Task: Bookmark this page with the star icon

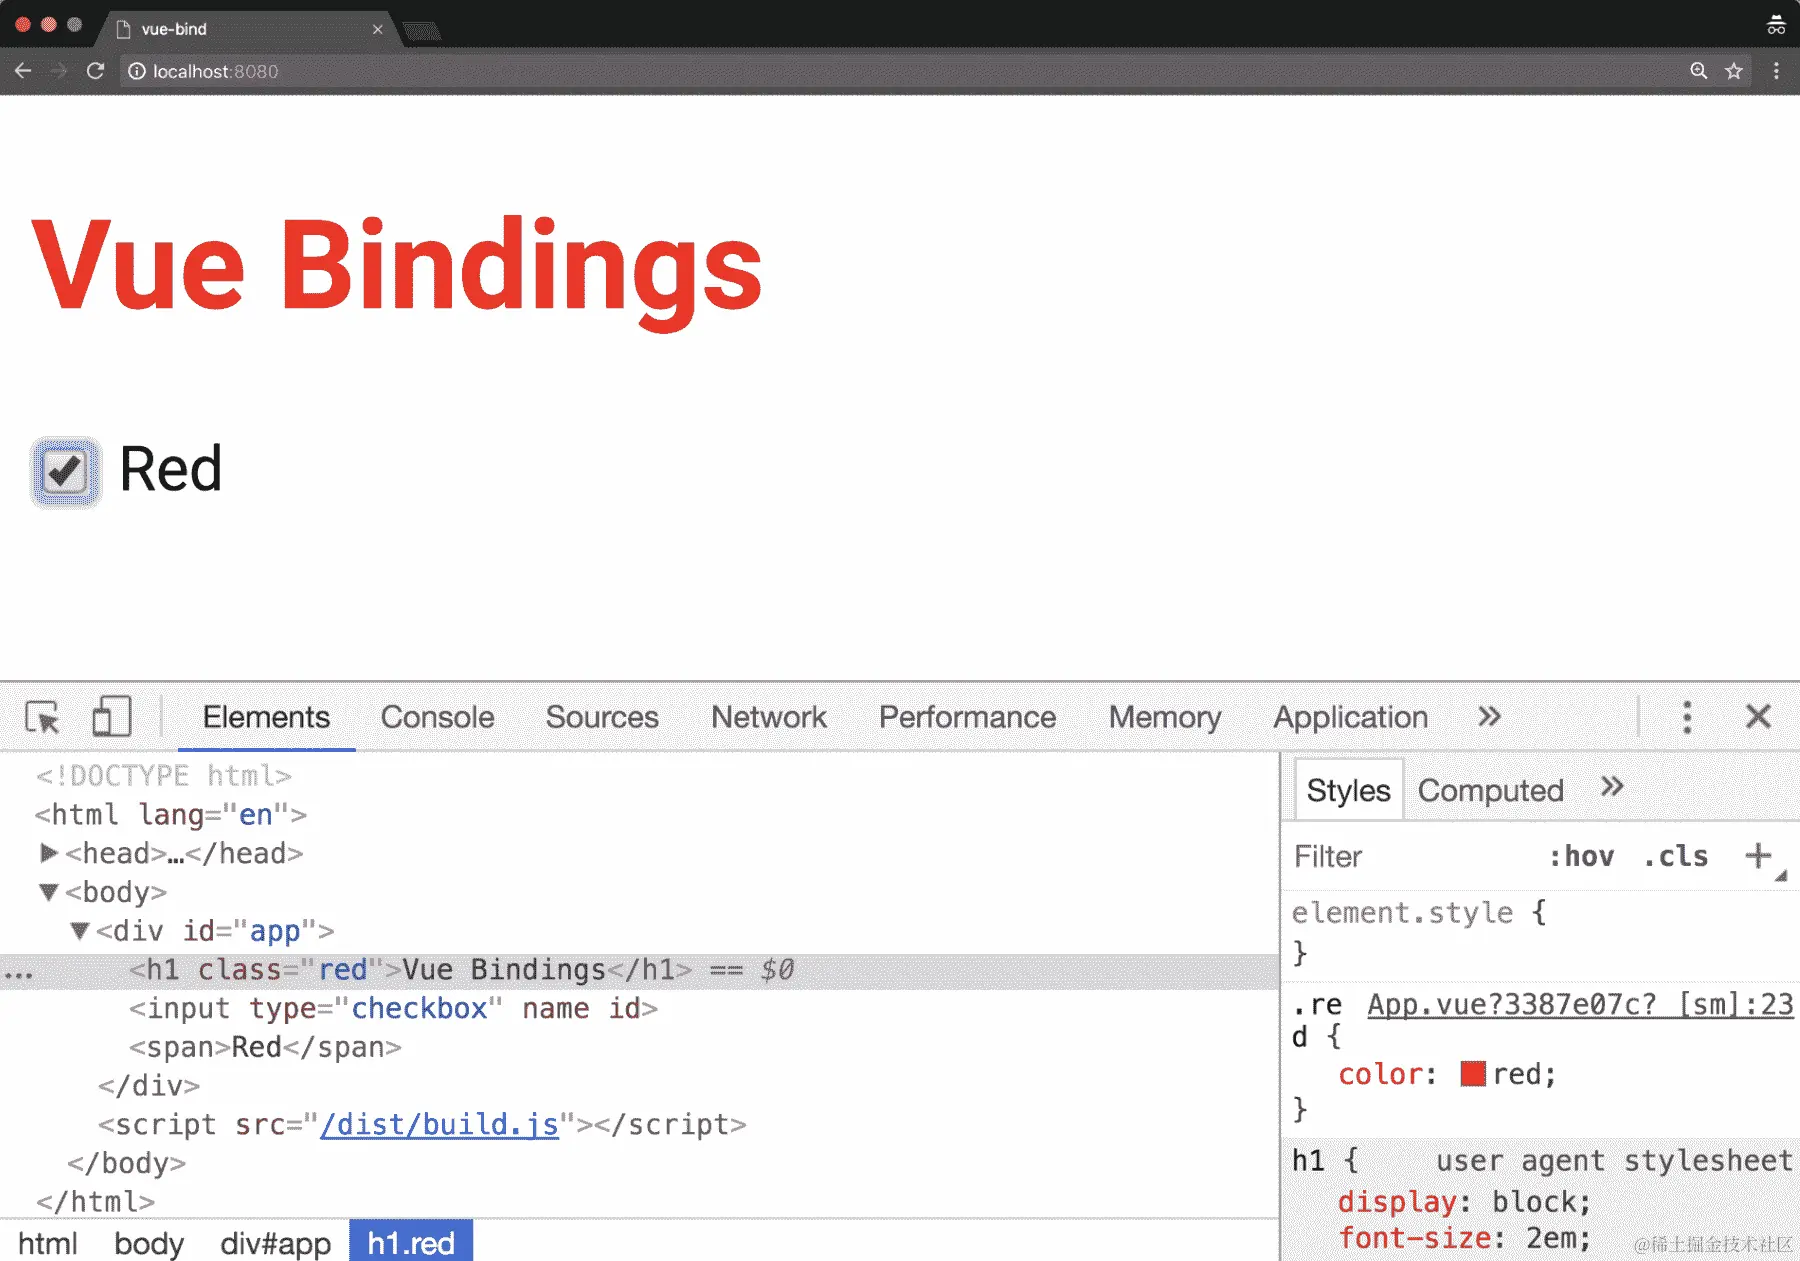Action: tap(1734, 71)
